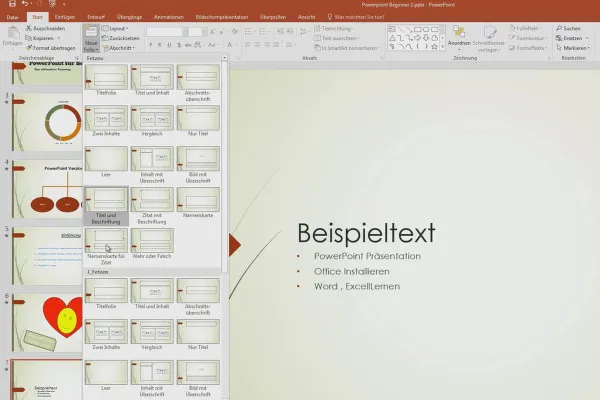Toggle strikethrough abc button
600x400 pixels.
188,45
